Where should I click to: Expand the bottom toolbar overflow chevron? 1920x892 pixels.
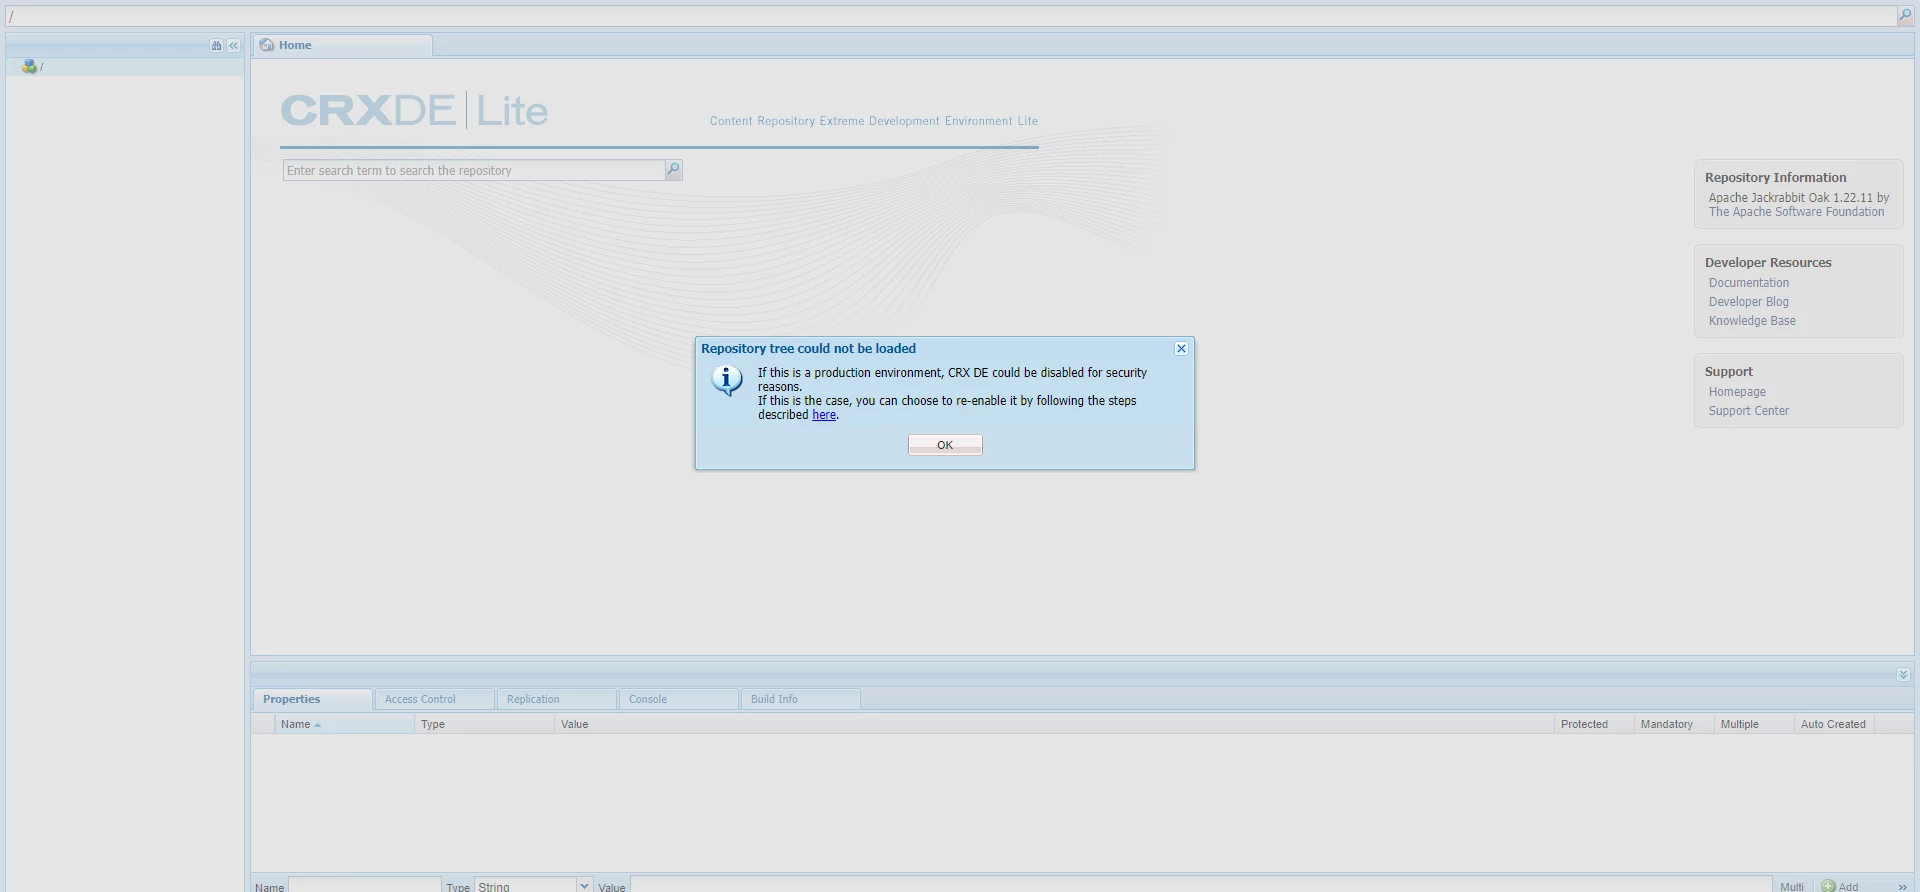tap(1902, 887)
